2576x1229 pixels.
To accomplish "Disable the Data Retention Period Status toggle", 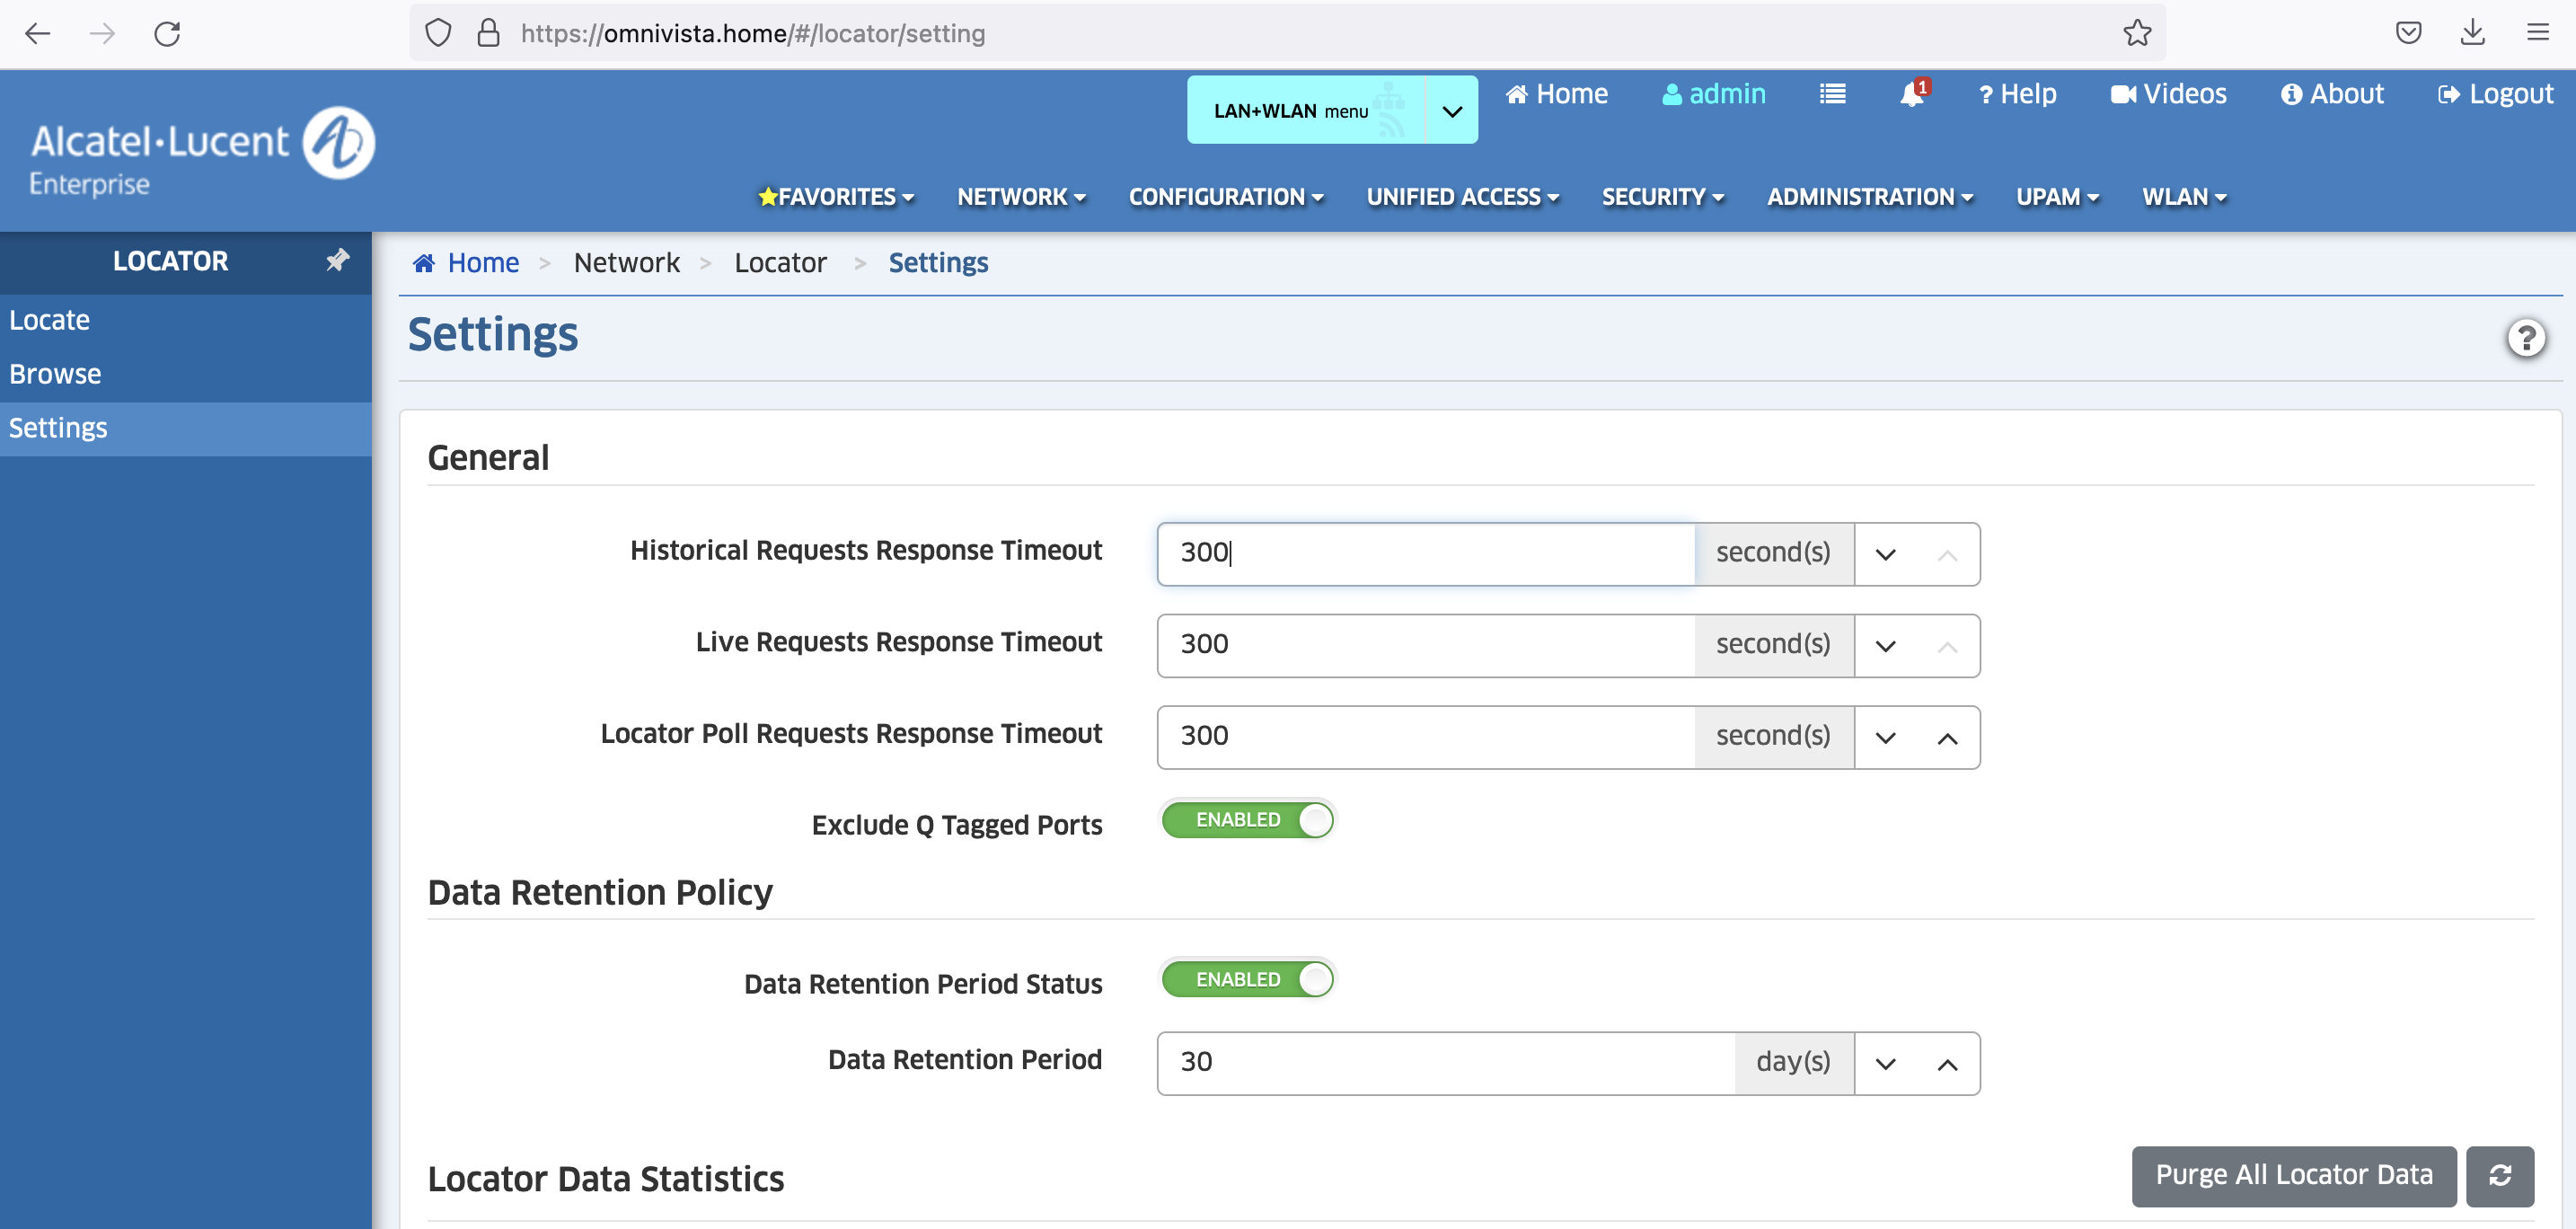I will click(x=1247, y=979).
